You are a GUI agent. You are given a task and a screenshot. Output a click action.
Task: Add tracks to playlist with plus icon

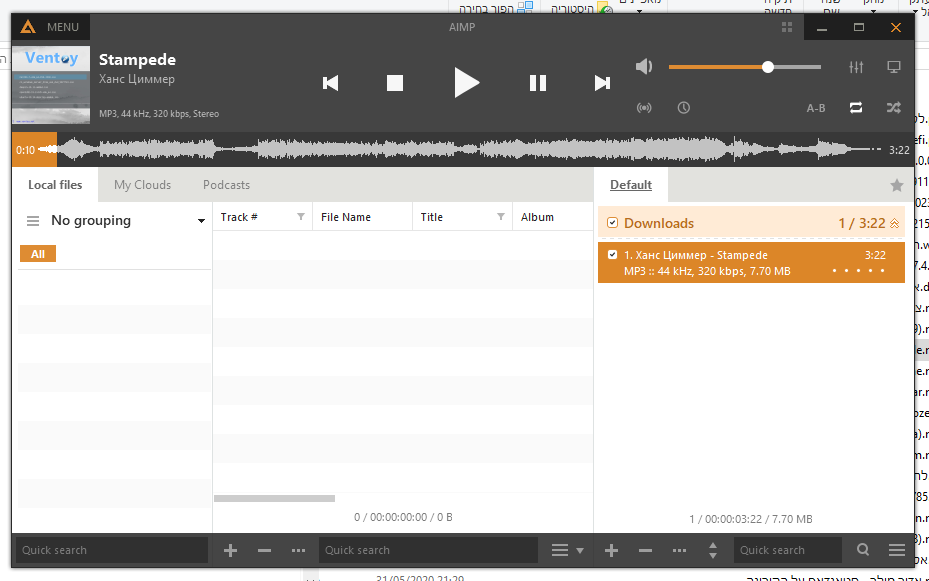coord(611,551)
